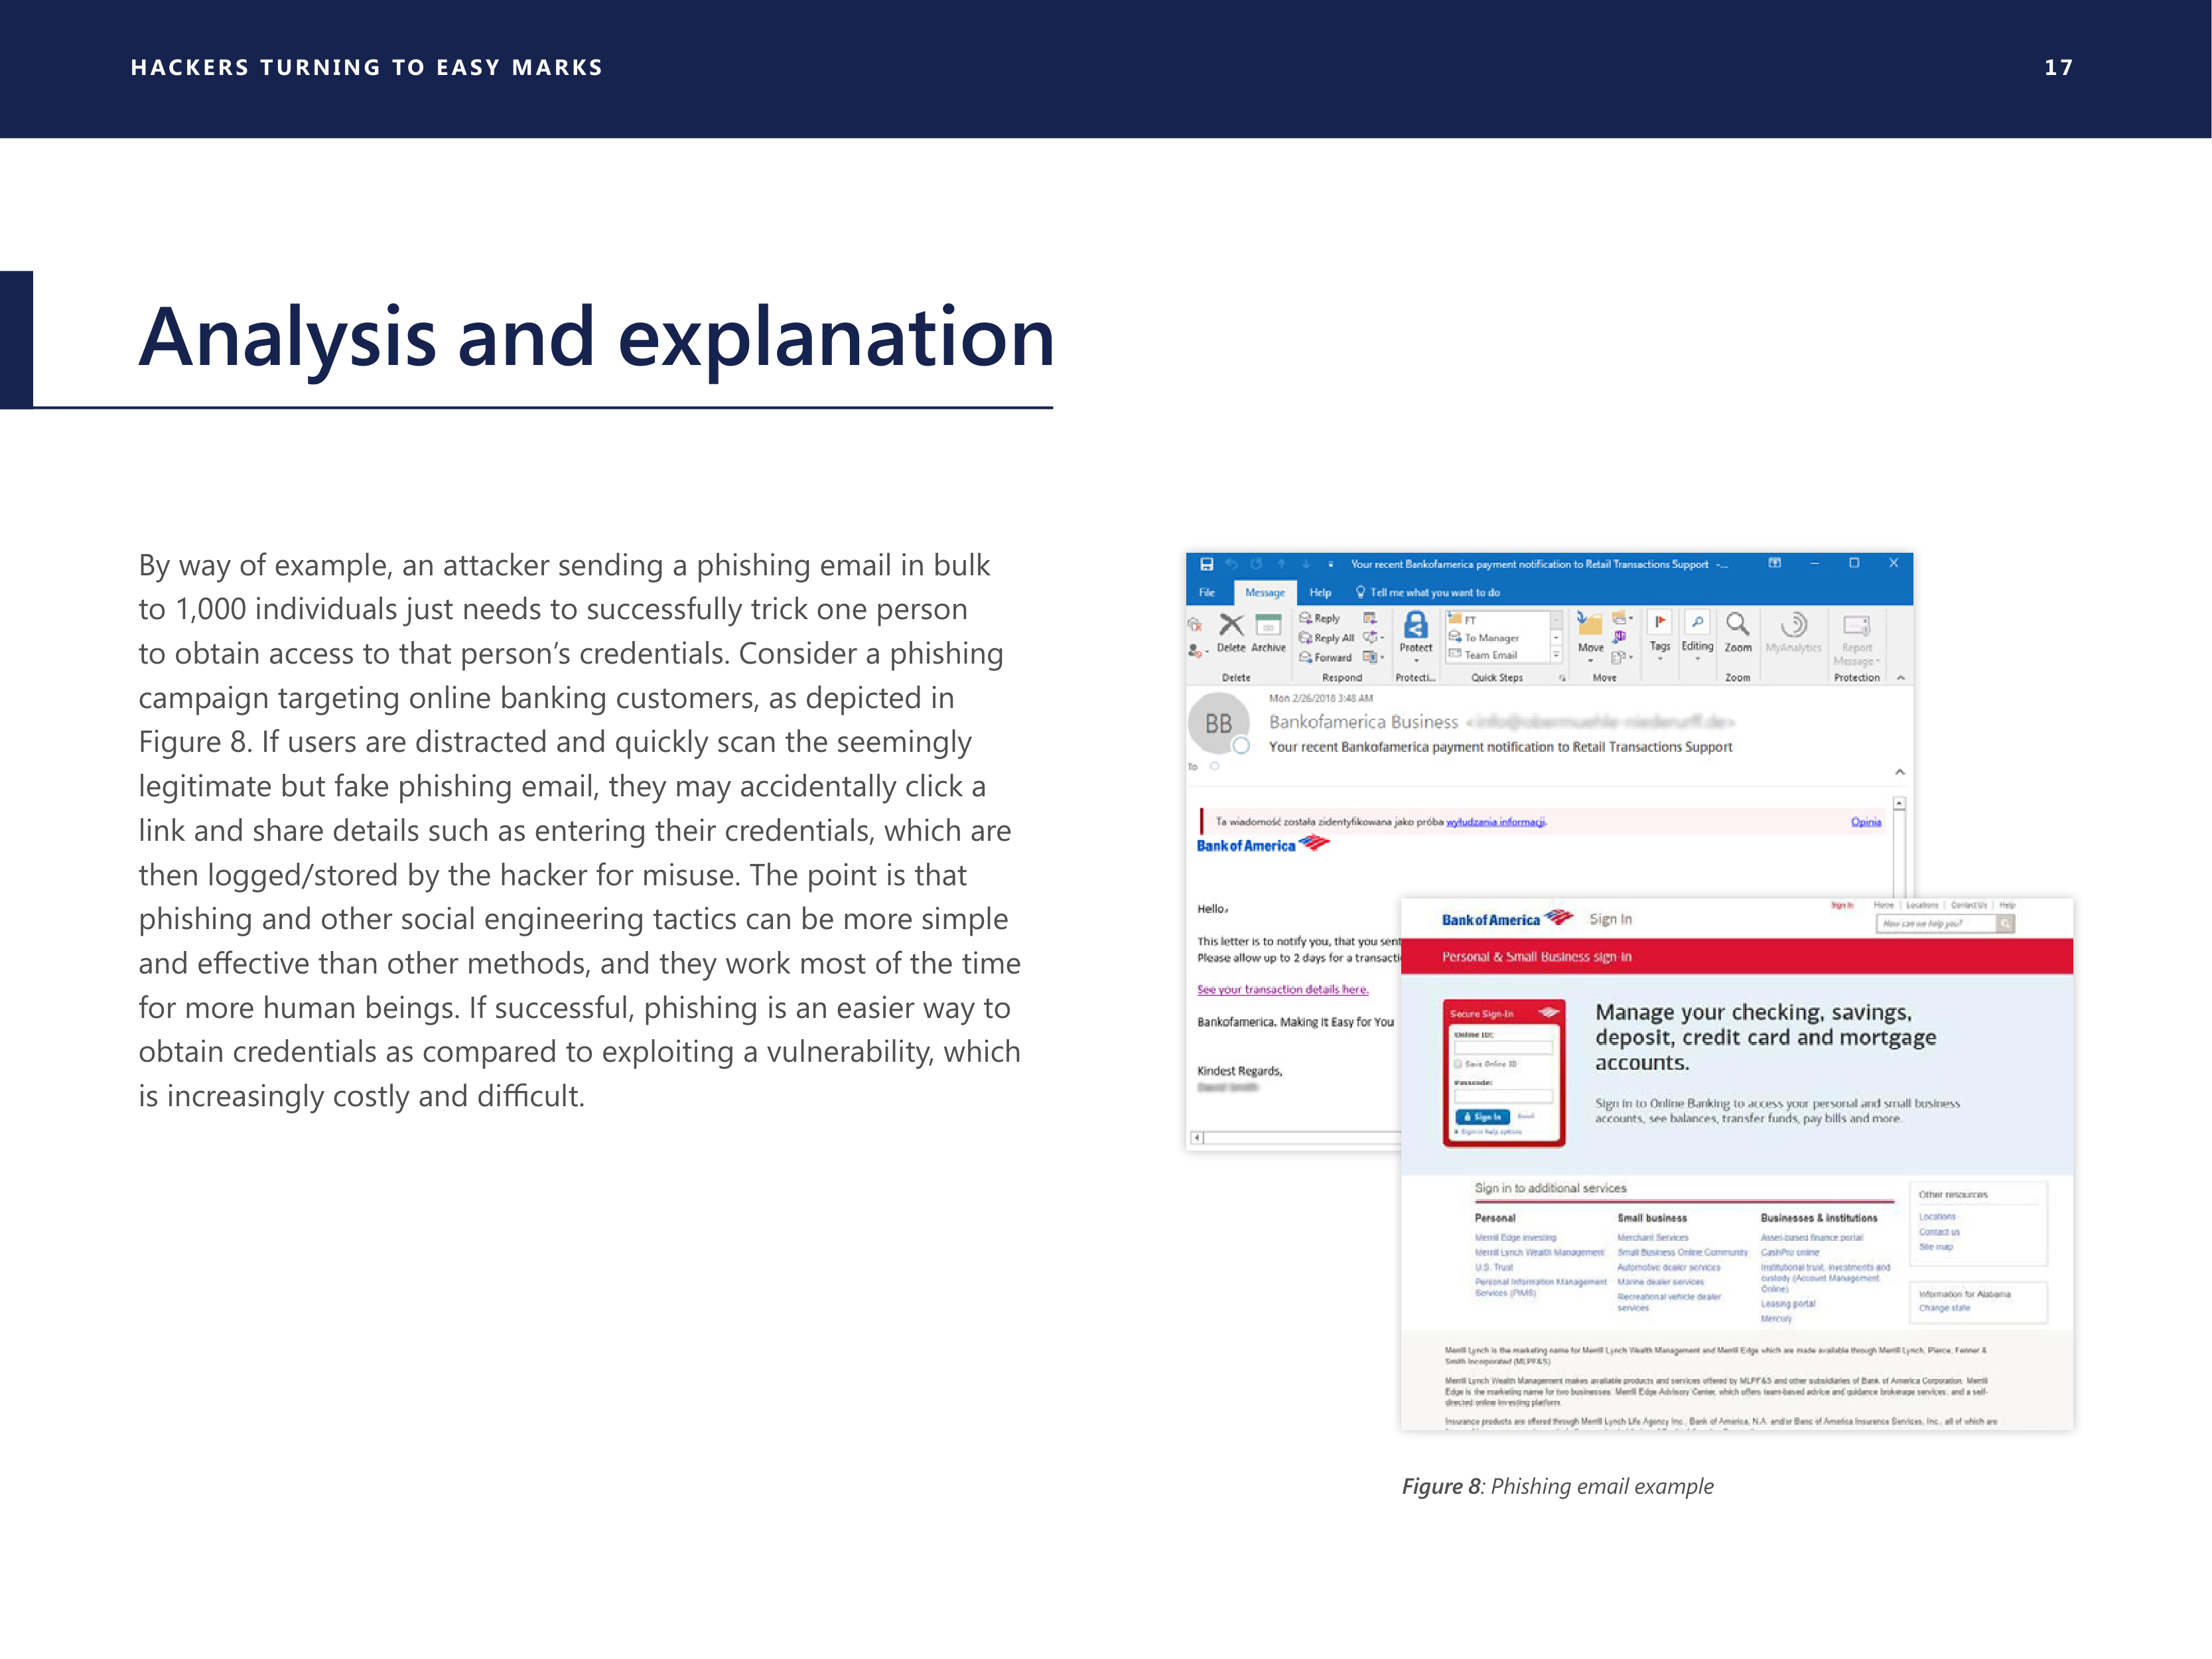Open the Help ribbon tab
Screen dimensions: 2212x1659
coord(1320,593)
